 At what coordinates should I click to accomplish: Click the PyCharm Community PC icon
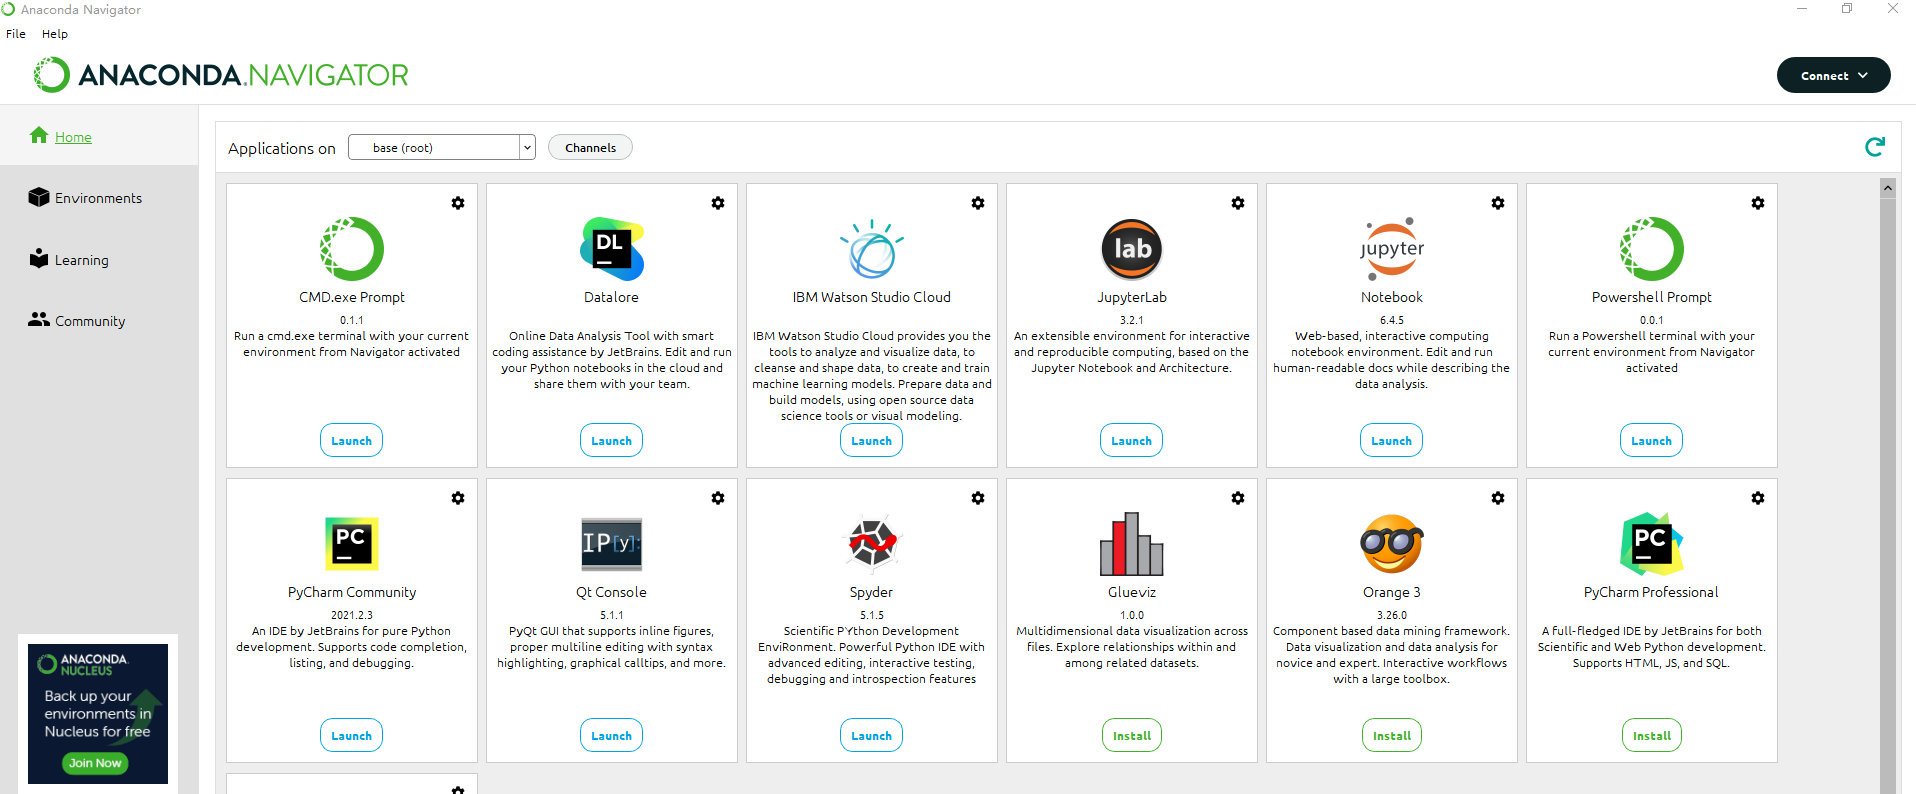click(x=352, y=544)
